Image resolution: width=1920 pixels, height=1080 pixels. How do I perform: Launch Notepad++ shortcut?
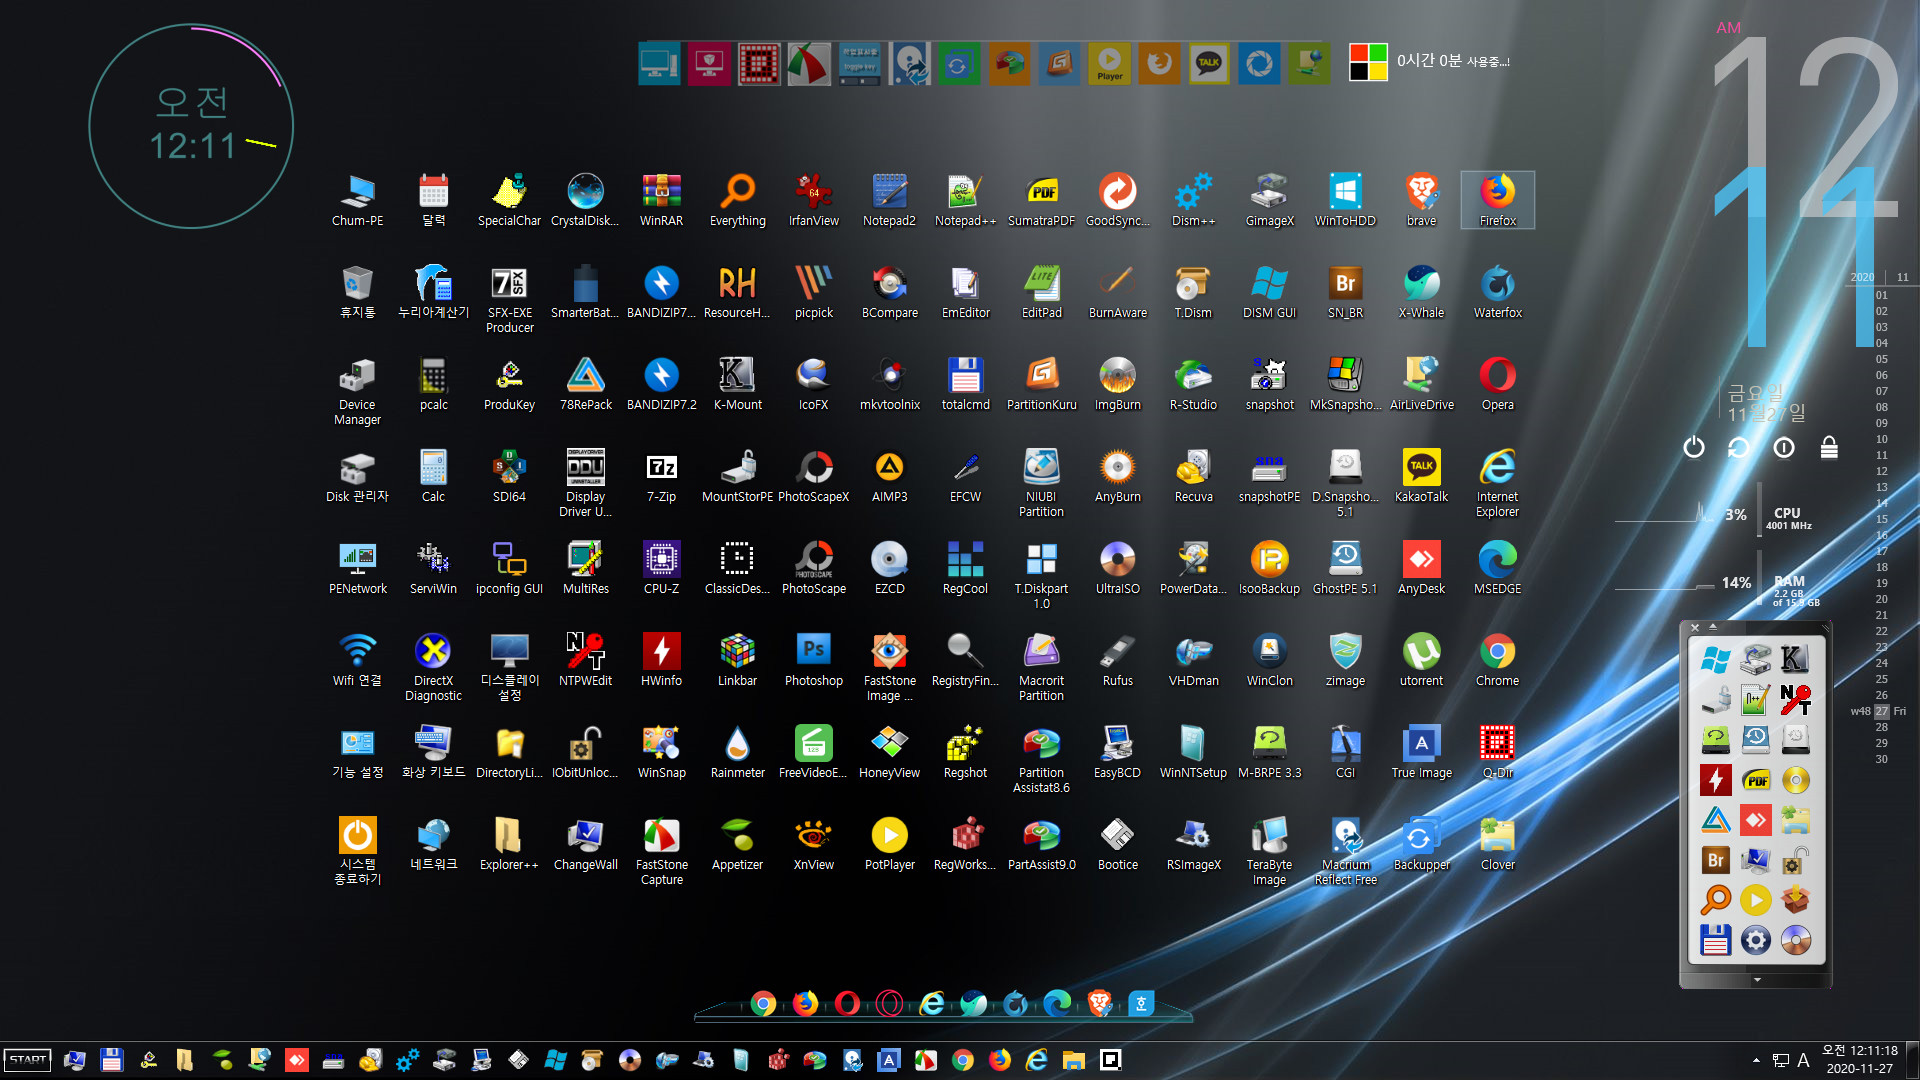click(x=965, y=200)
